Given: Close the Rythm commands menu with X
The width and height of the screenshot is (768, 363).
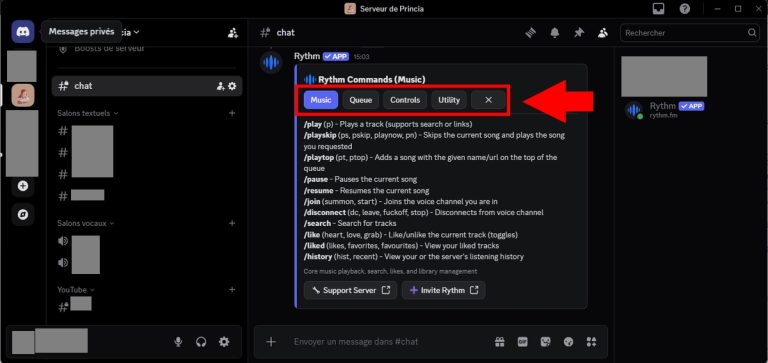Looking at the screenshot, I should point(488,100).
